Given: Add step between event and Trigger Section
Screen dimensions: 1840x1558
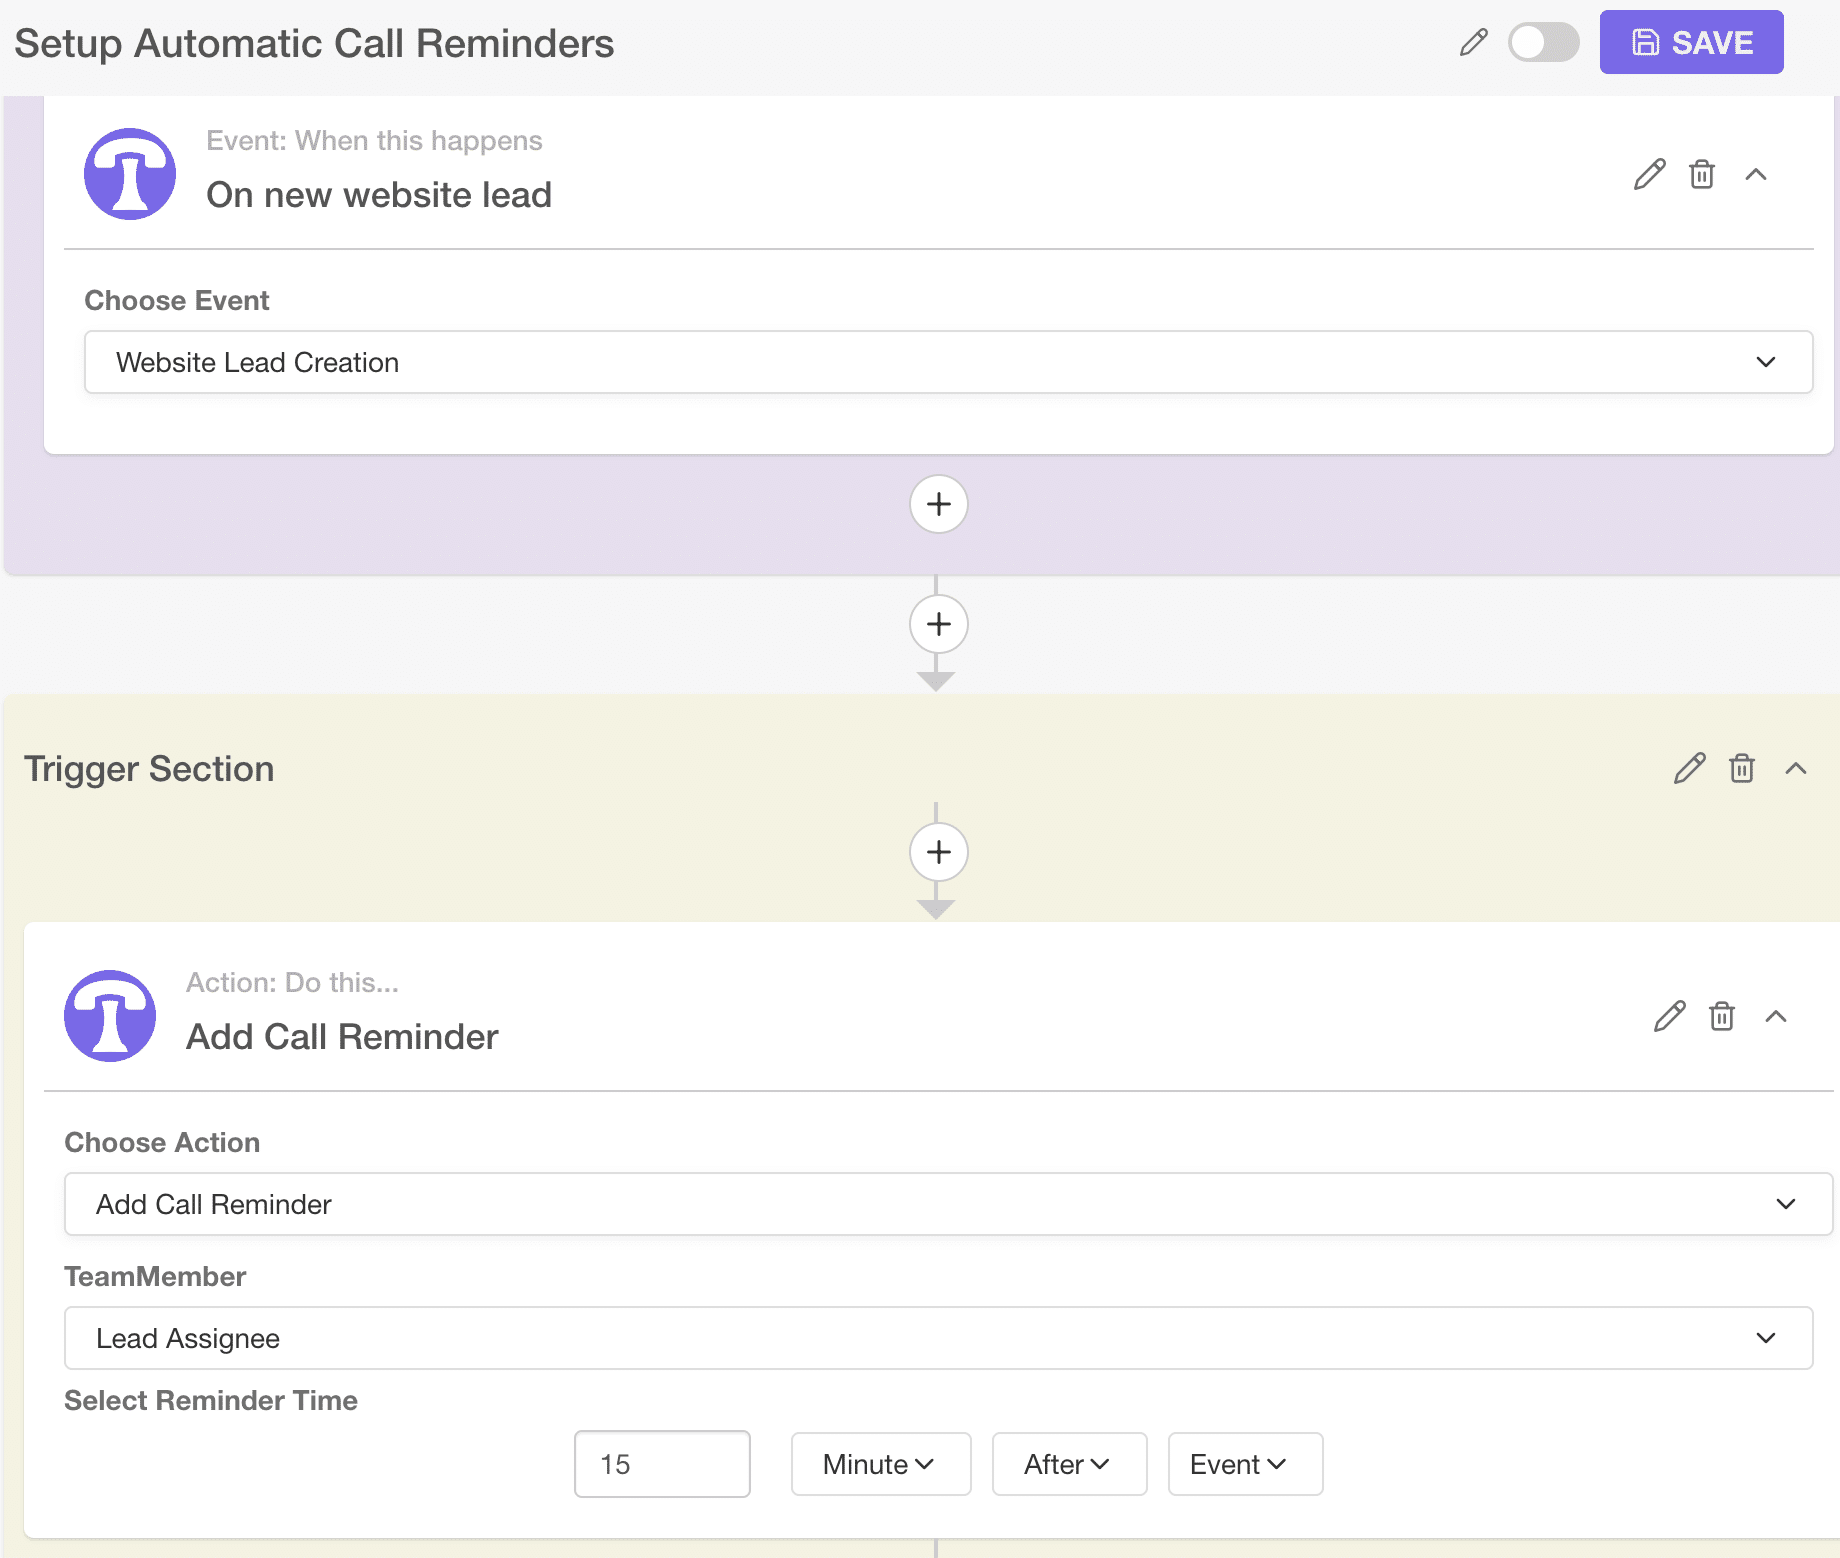Looking at the screenshot, I should [x=938, y=624].
